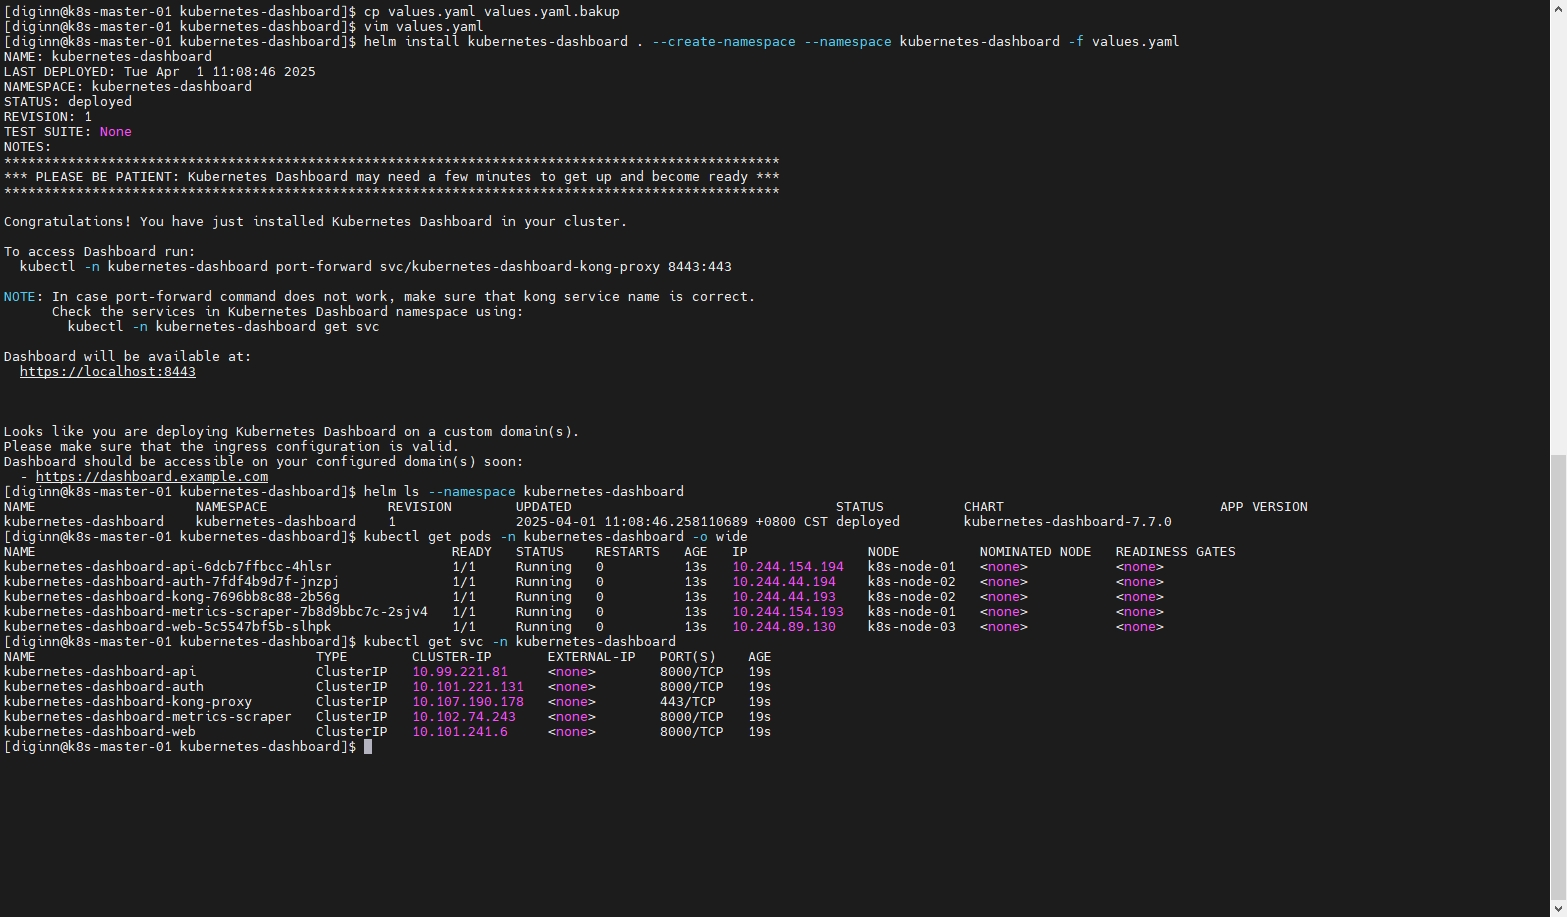This screenshot has width=1567, height=917.
Task: Click the READINESS GATES column header
Action: (x=1175, y=552)
